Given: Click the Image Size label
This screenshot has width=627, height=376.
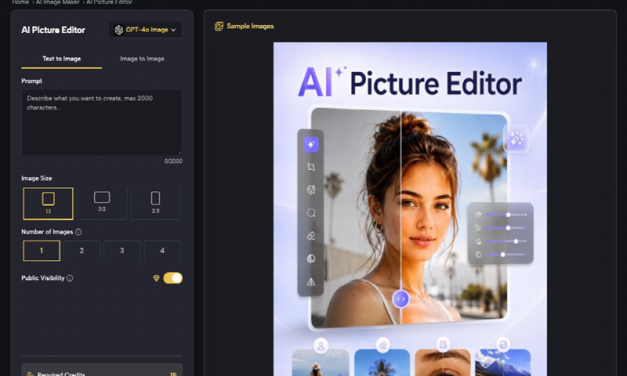Looking at the screenshot, I should pyautogui.click(x=37, y=178).
